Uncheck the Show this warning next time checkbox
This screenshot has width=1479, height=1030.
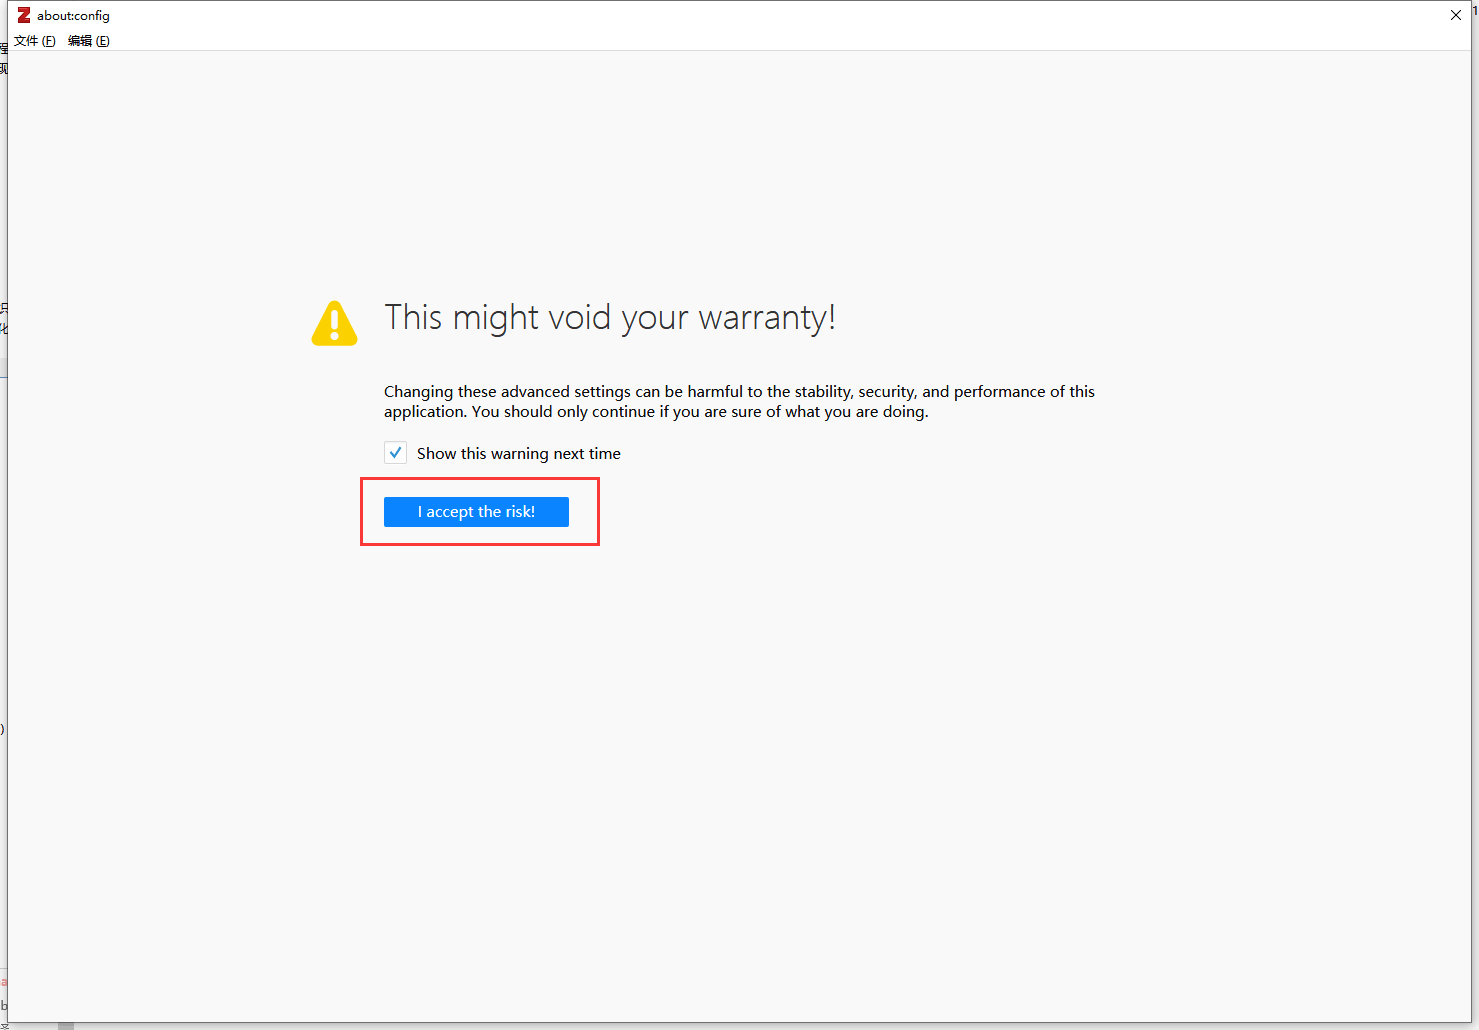coord(396,453)
